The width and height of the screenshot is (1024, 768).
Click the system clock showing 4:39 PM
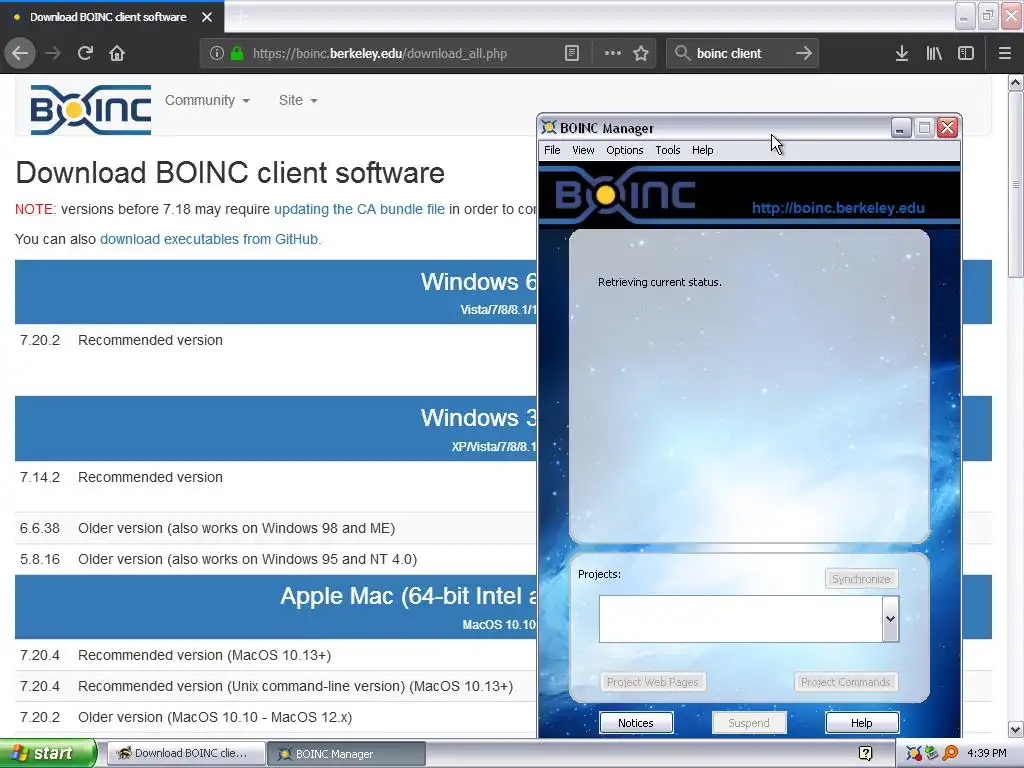pos(987,753)
